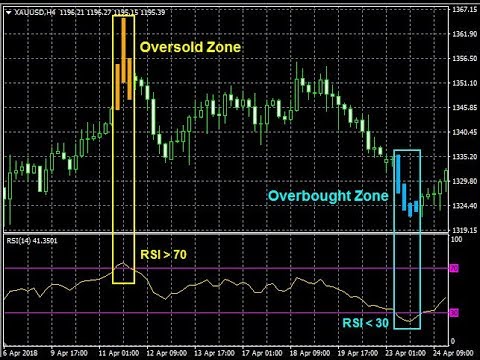Click the 17 Apr 01:00 time label
The width and height of the screenshot is (480, 360).
[x=262, y=353]
